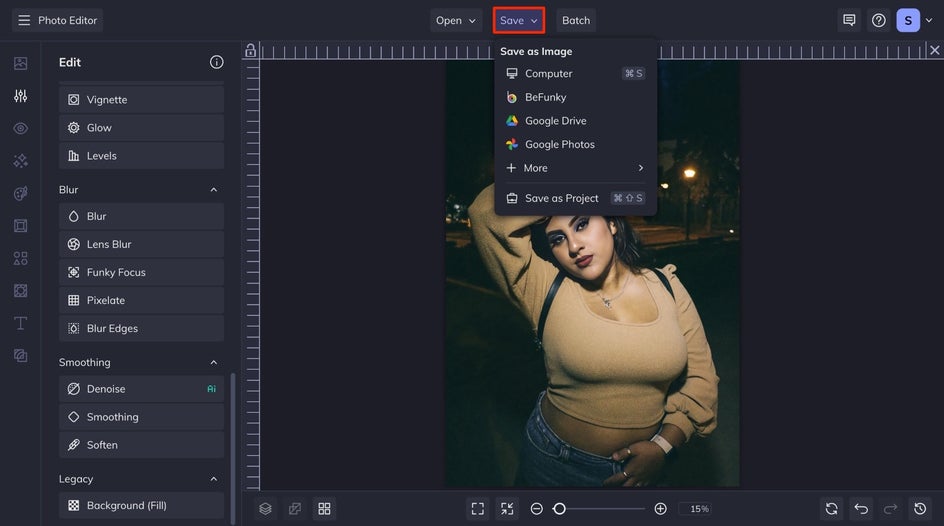Open the Open dropdown menu
Screen dimensions: 944x526
tap(456, 20)
